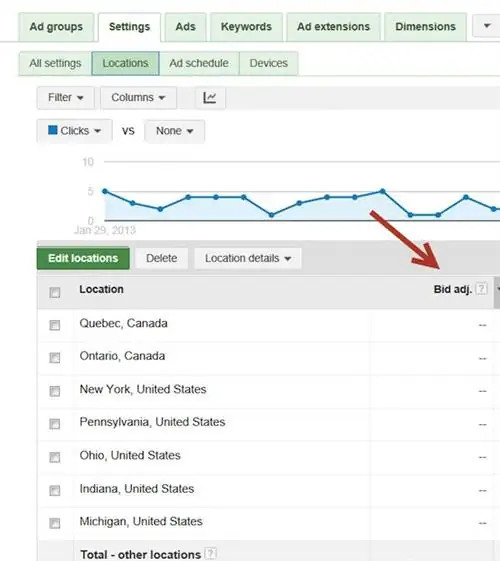This screenshot has height=561, width=500.
Task: Tick the Indiana, United States checkbox
Action: 55,490
